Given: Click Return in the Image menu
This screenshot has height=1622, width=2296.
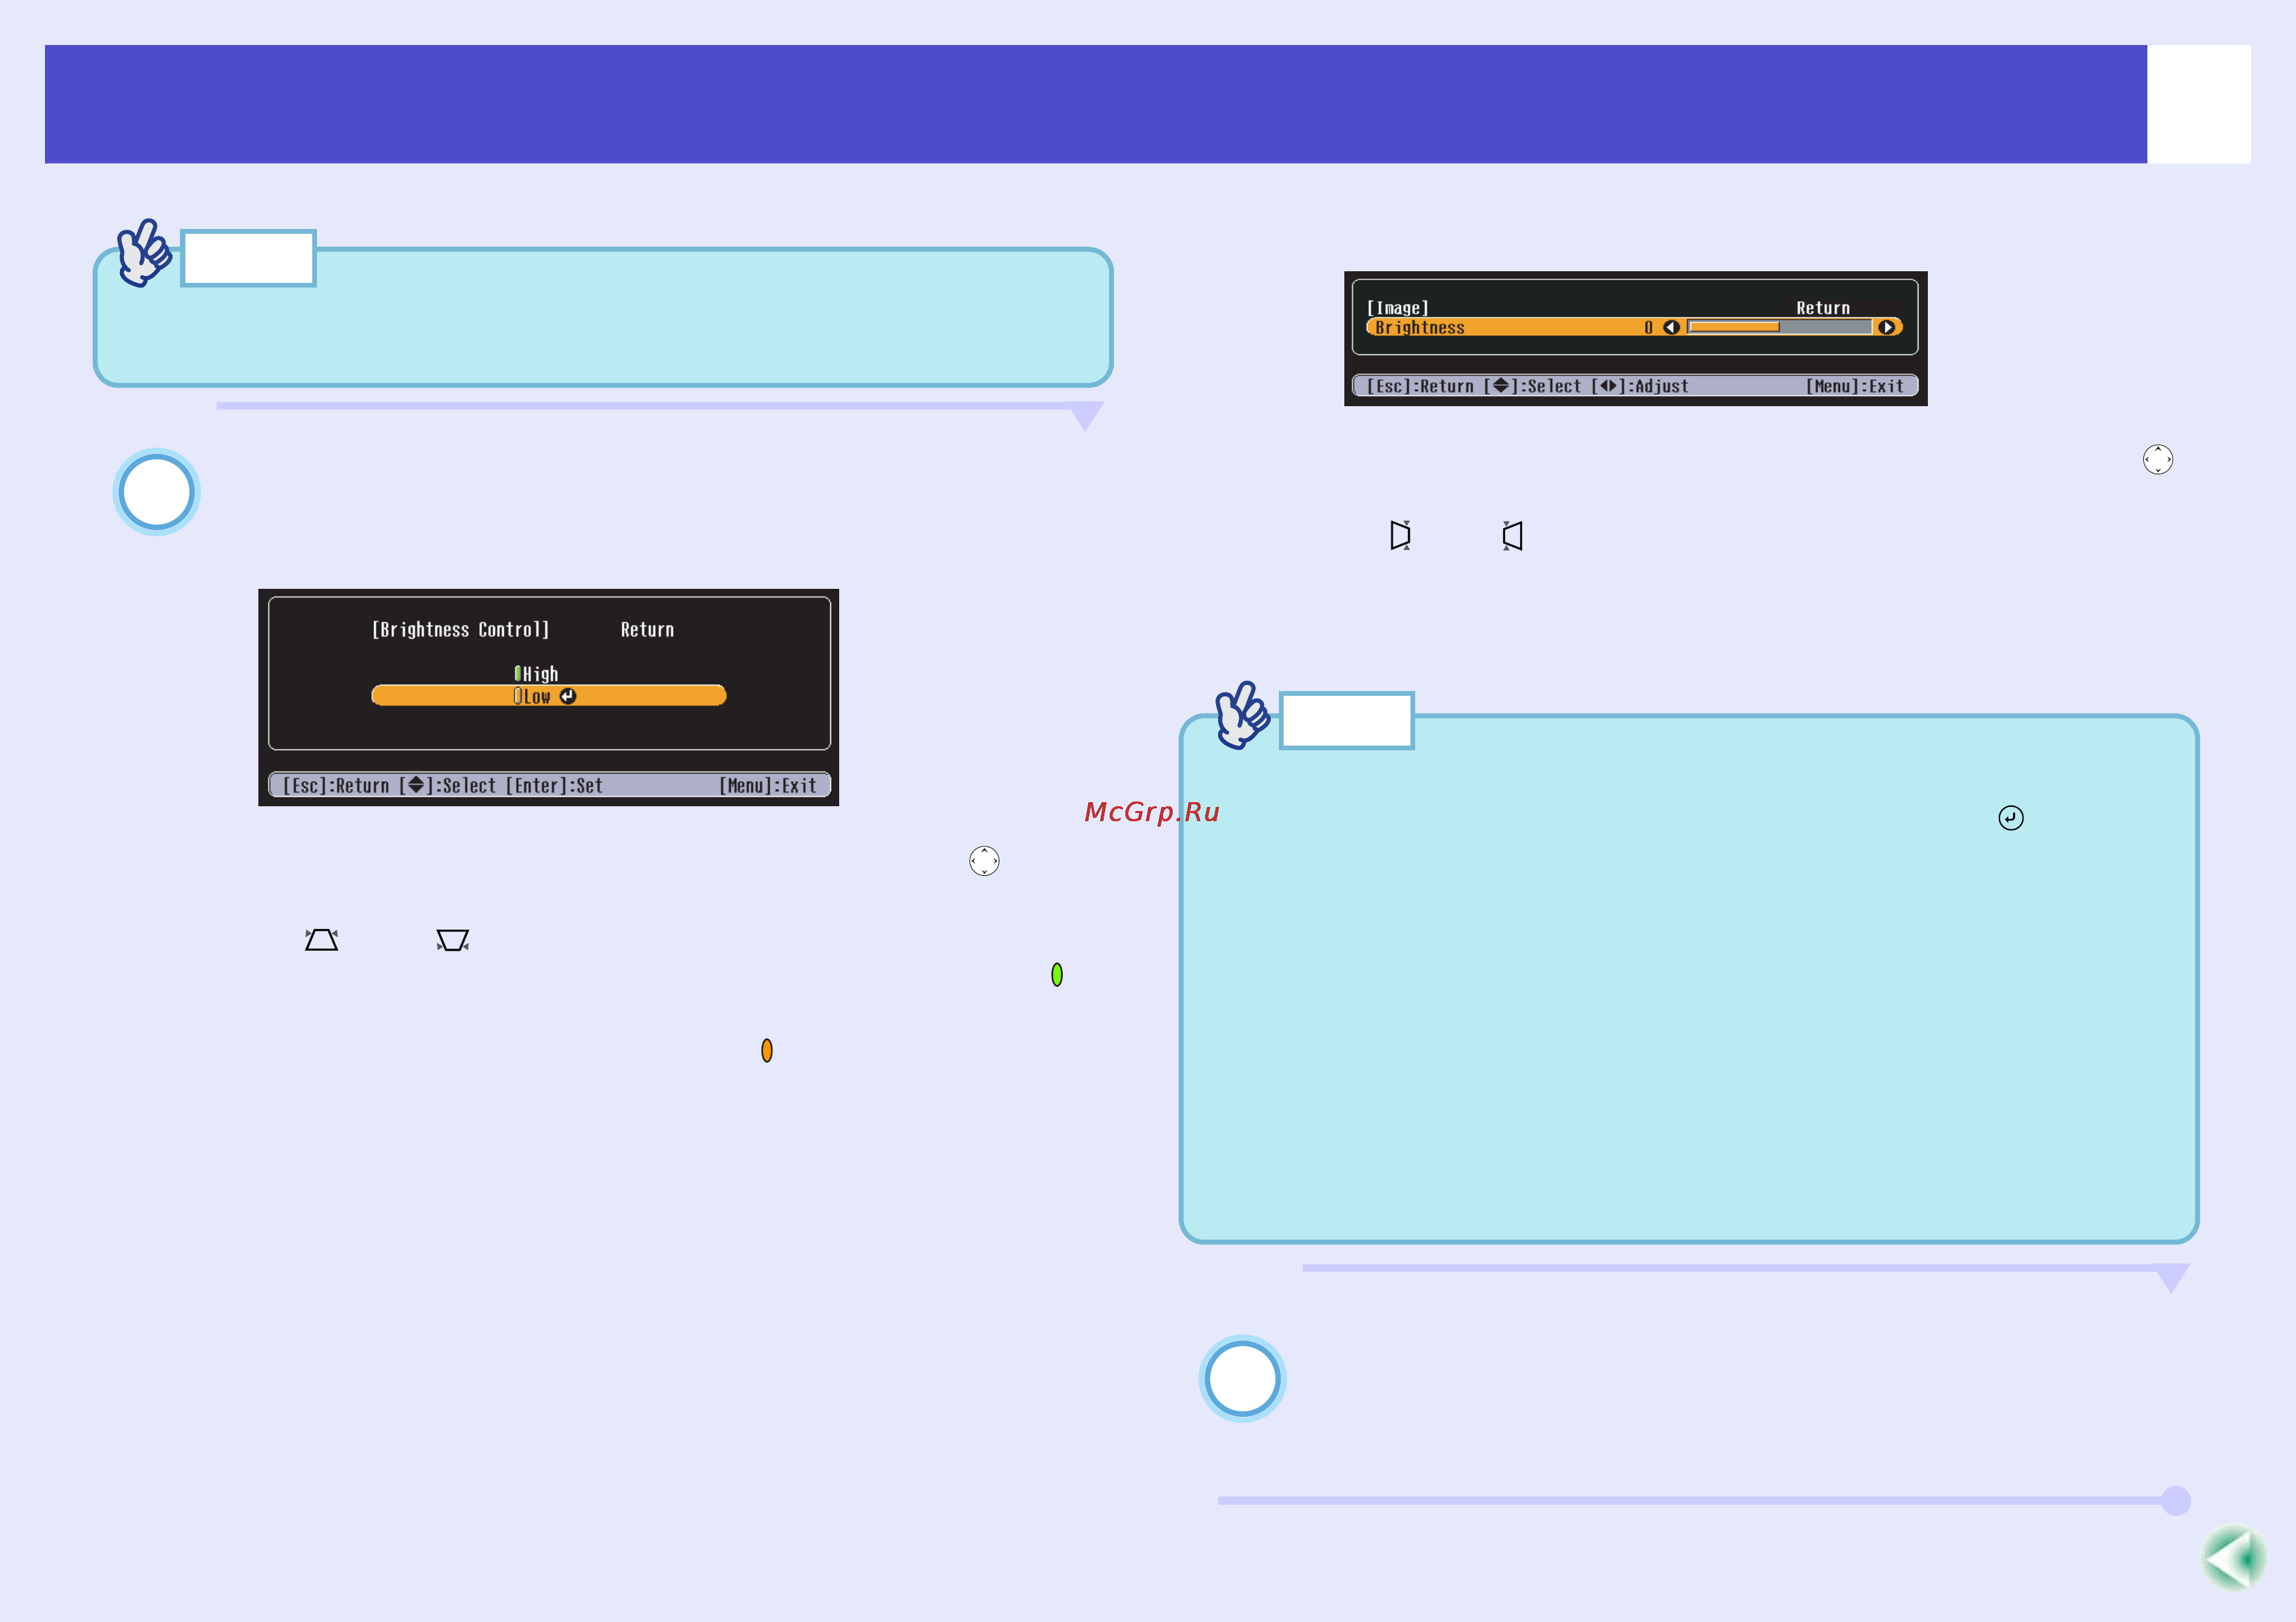Looking at the screenshot, I should [1823, 308].
